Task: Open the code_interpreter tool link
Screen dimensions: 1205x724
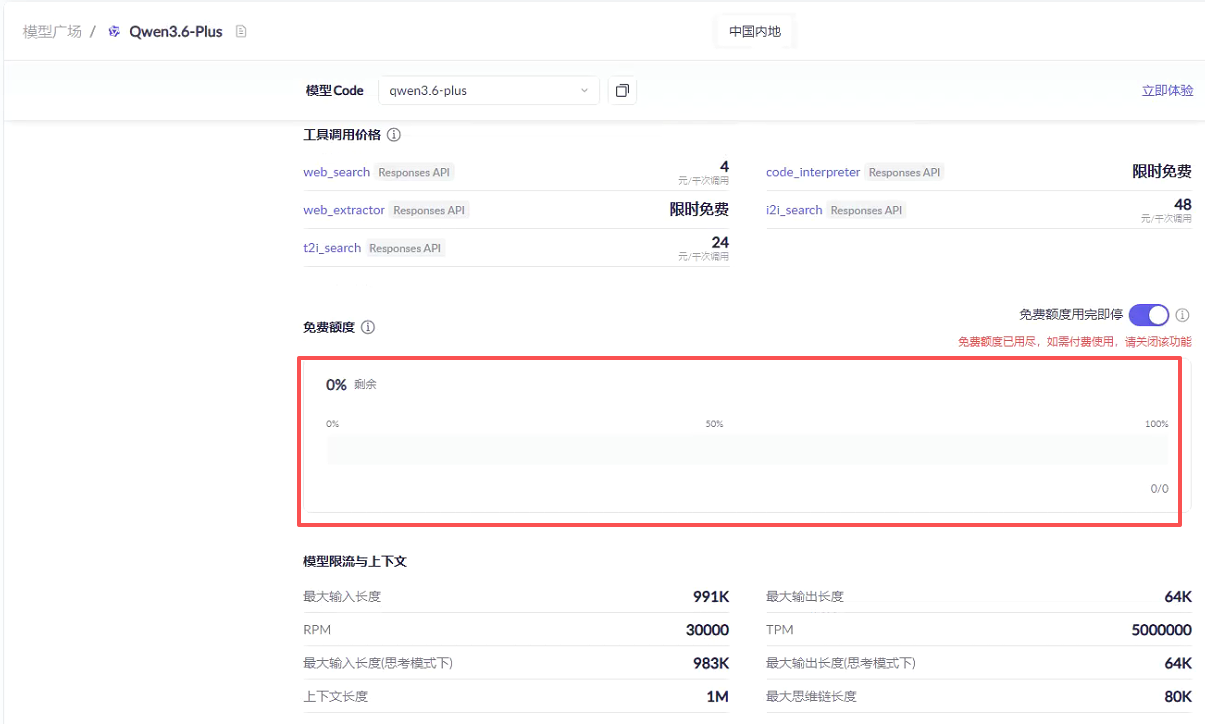Action: (813, 172)
